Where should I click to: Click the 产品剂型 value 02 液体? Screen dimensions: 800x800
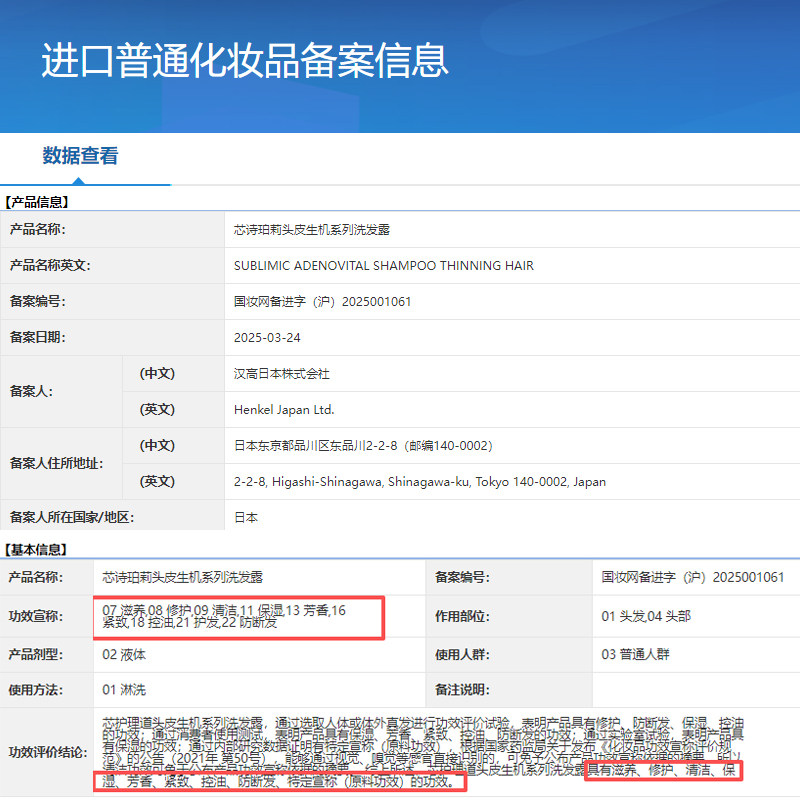pos(124,655)
